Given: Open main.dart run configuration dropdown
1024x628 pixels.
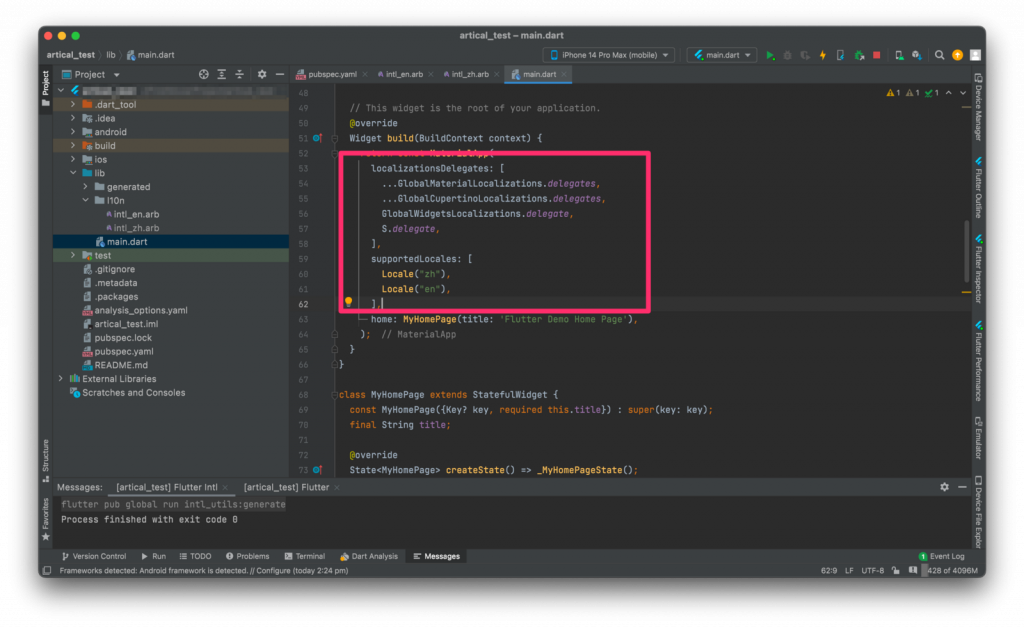Looking at the screenshot, I should coord(722,55).
